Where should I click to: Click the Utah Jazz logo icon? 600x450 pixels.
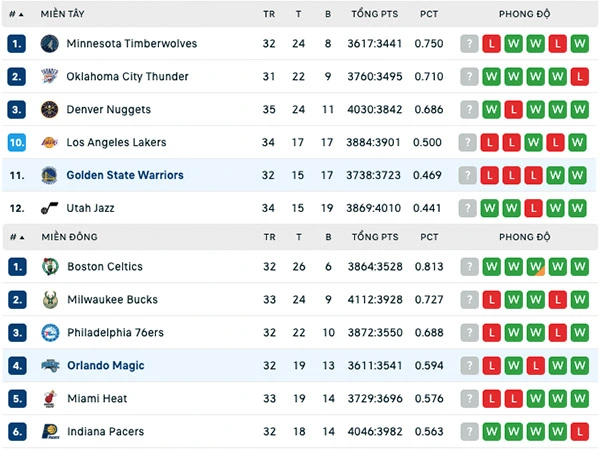click(x=50, y=208)
